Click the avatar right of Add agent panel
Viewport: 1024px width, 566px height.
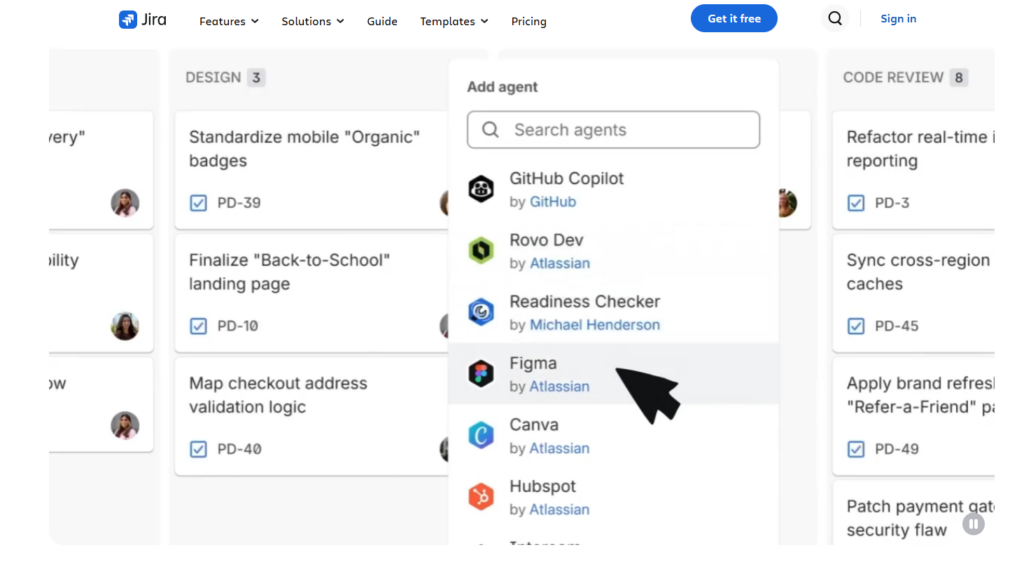coord(788,203)
